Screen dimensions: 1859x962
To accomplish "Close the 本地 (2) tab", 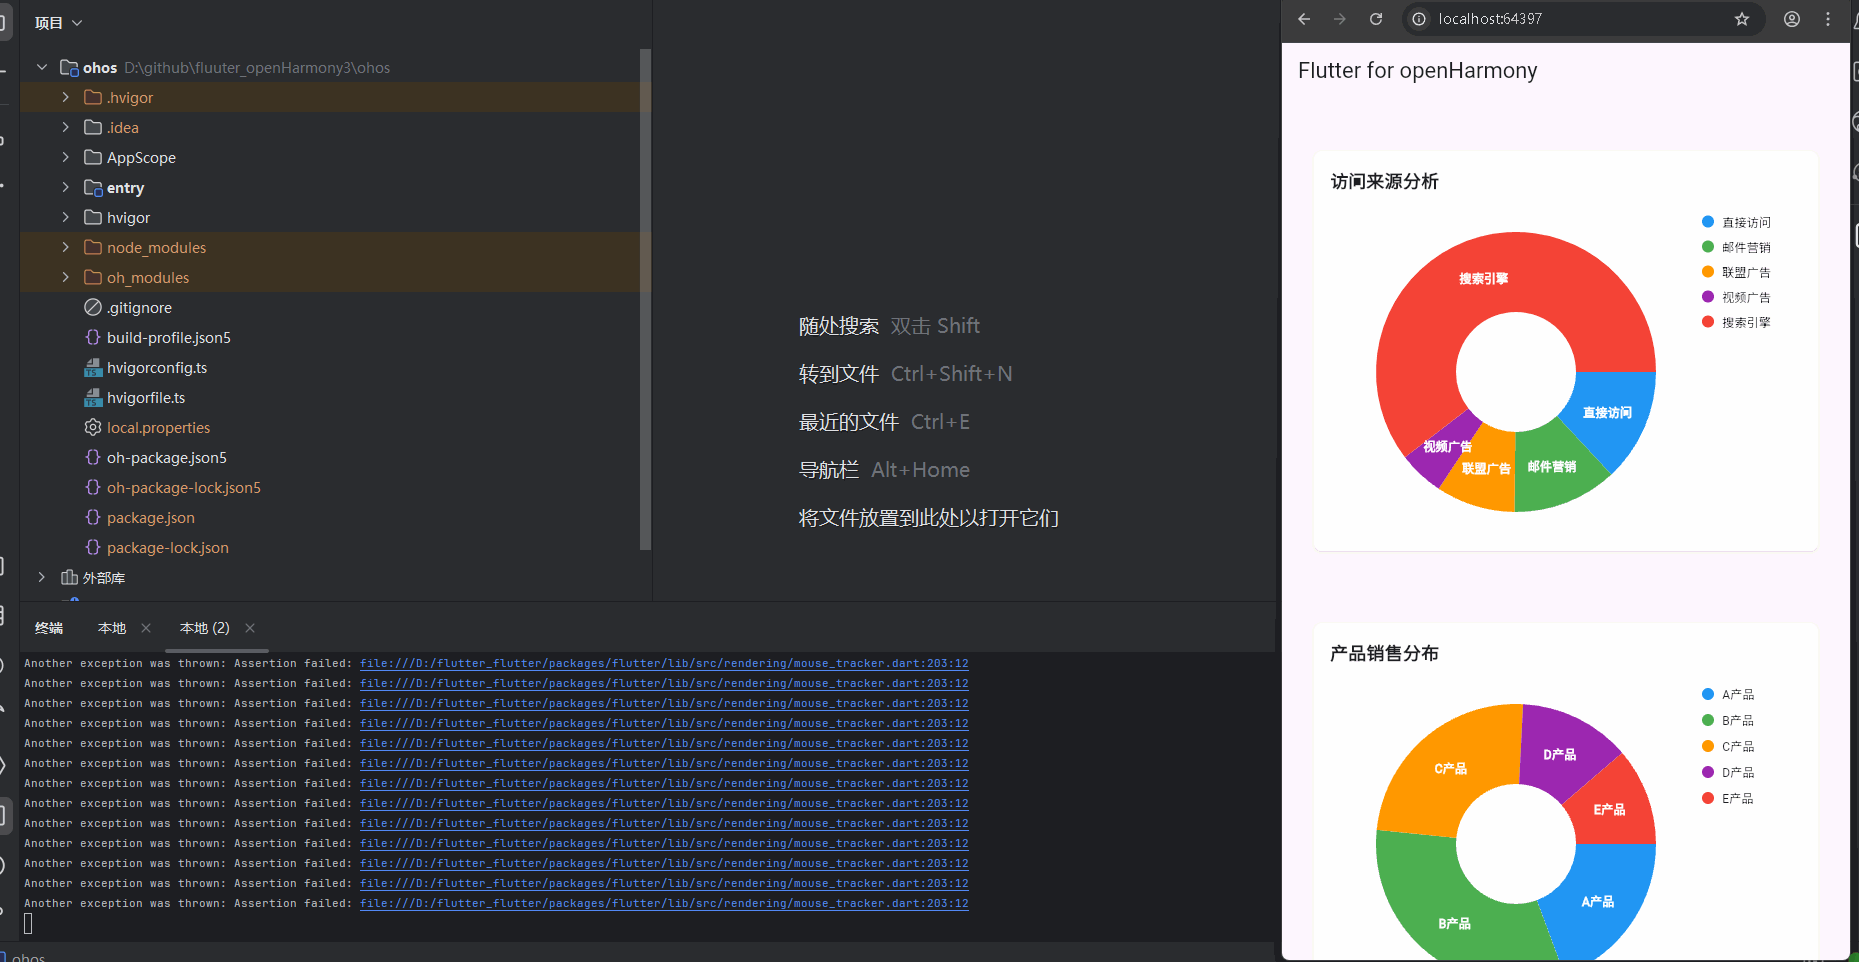I will pos(249,628).
